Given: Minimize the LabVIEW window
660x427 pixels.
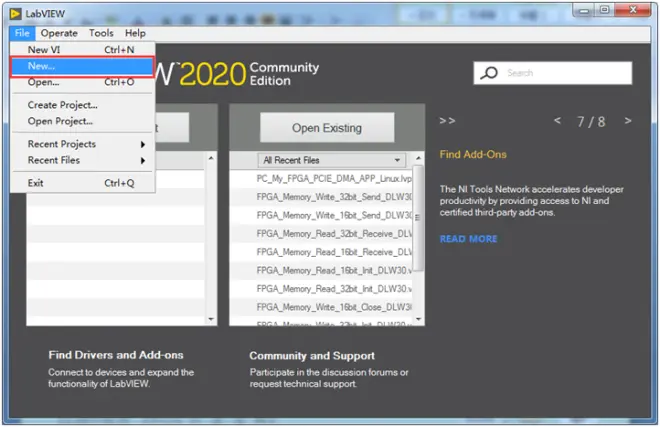Looking at the screenshot, I should pyautogui.click(x=584, y=11).
